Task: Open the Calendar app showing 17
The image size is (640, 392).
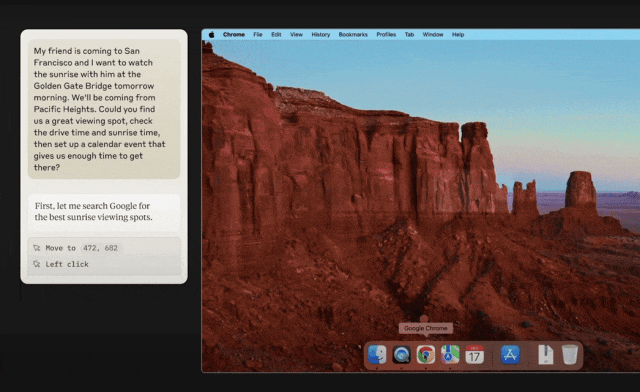Action: [474, 354]
